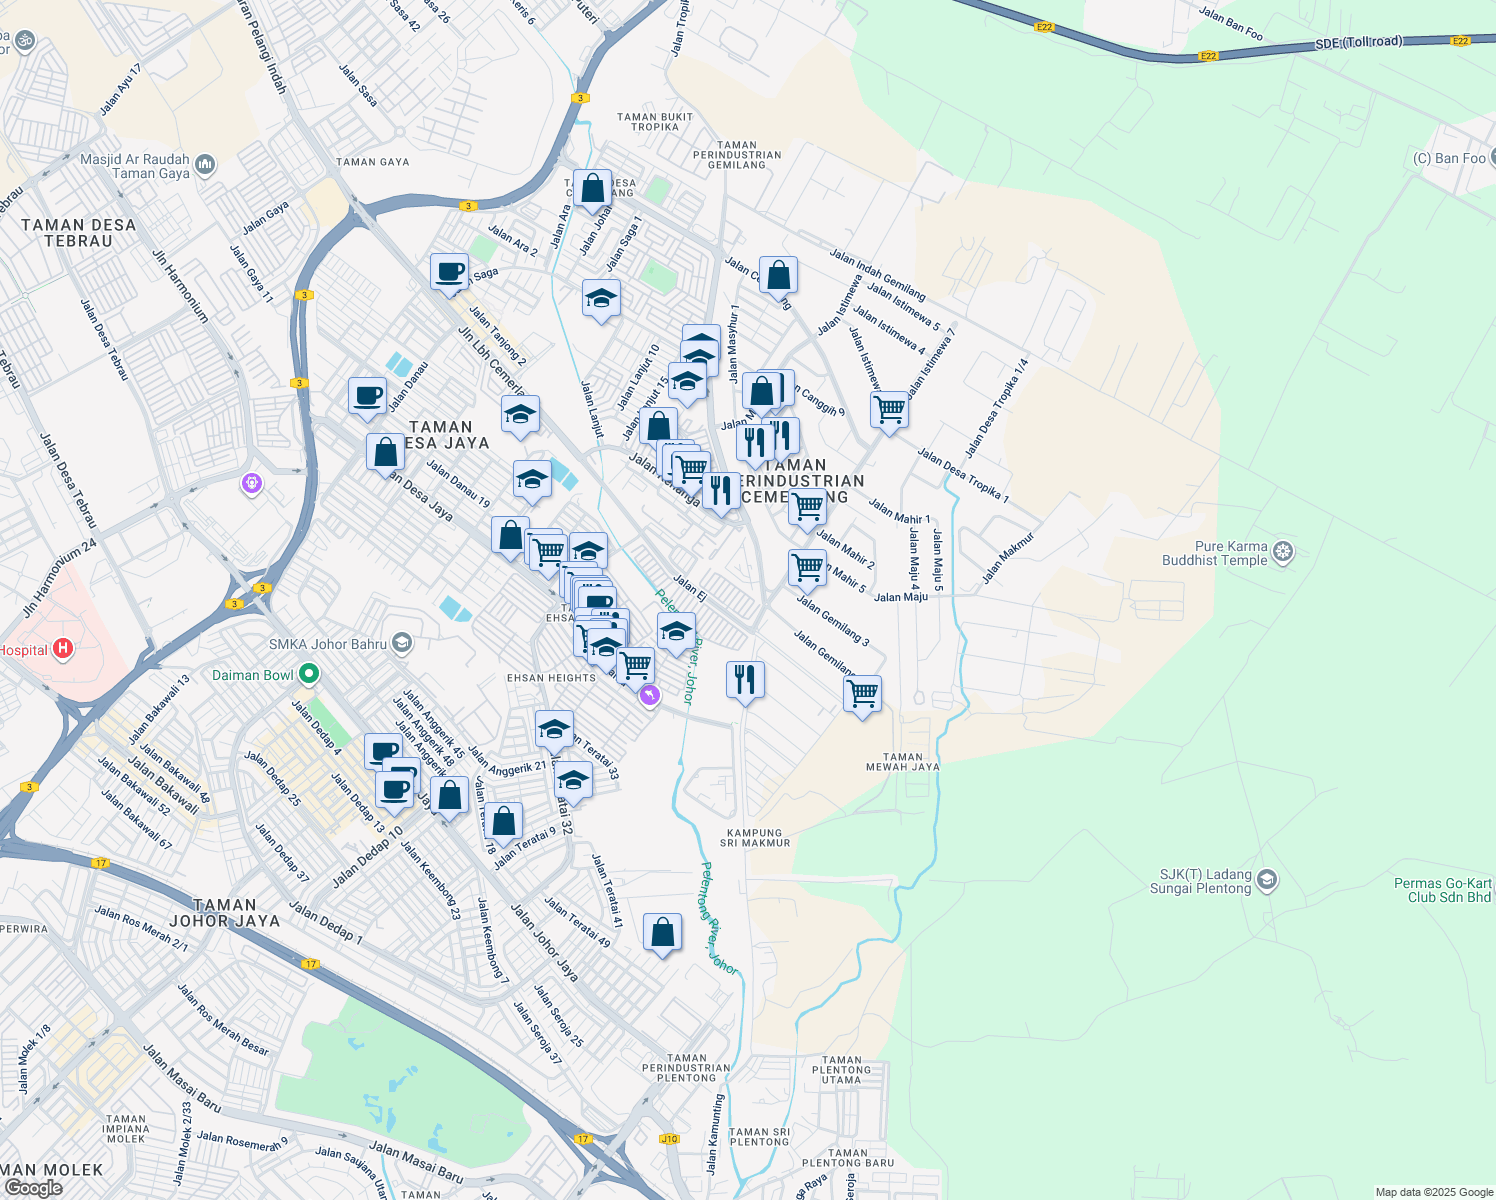1496x1200 pixels.
Task: Click the Jalan Desa Tropika 1 label
Action: coord(963,475)
